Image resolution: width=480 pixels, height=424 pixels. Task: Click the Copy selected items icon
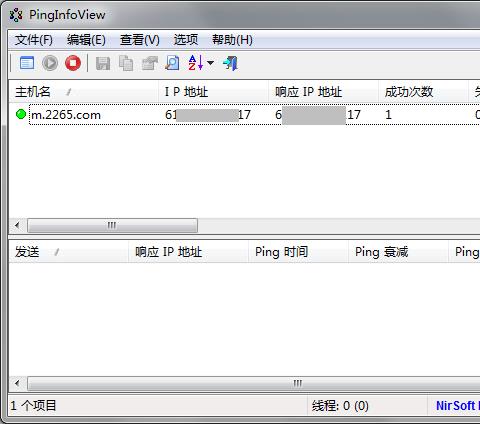click(126, 63)
